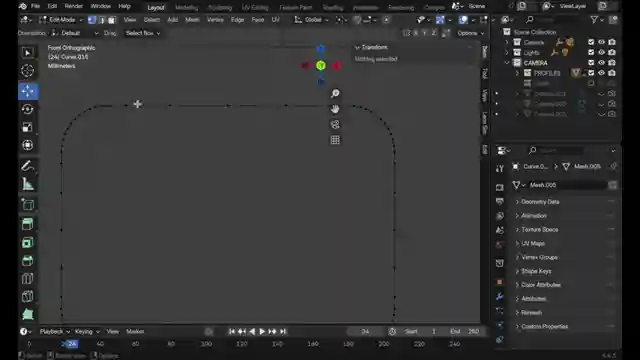Open the UV menu

pyautogui.click(x=276, y=20)
